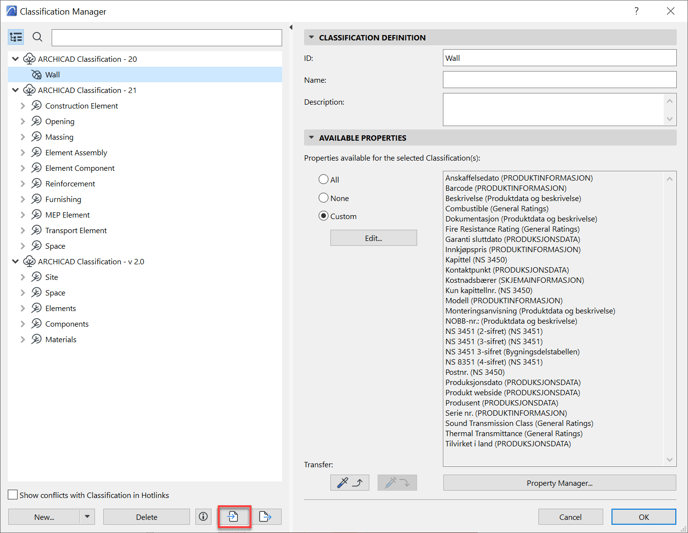The image size is (688, 533).
Task: Select Fire Resistance Rating (General Ratings) property
Action: point(512,229)
